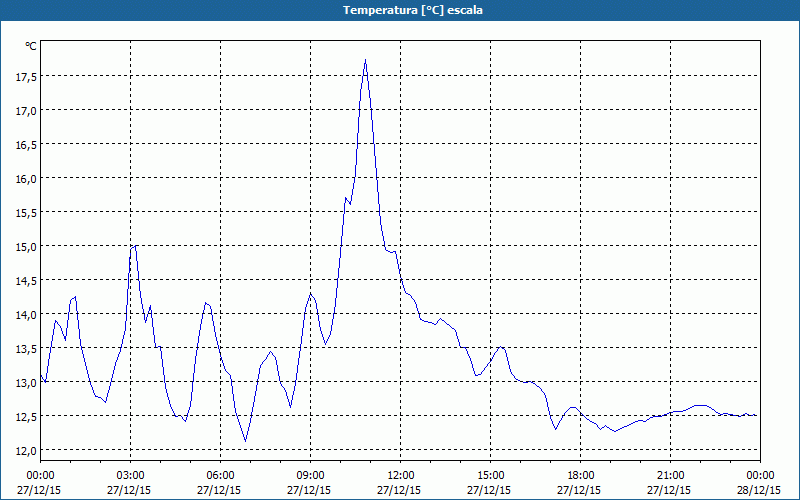Click the '17,5' y-axis value
Screen dimensions: 800x500
click(x=27, y=77)
